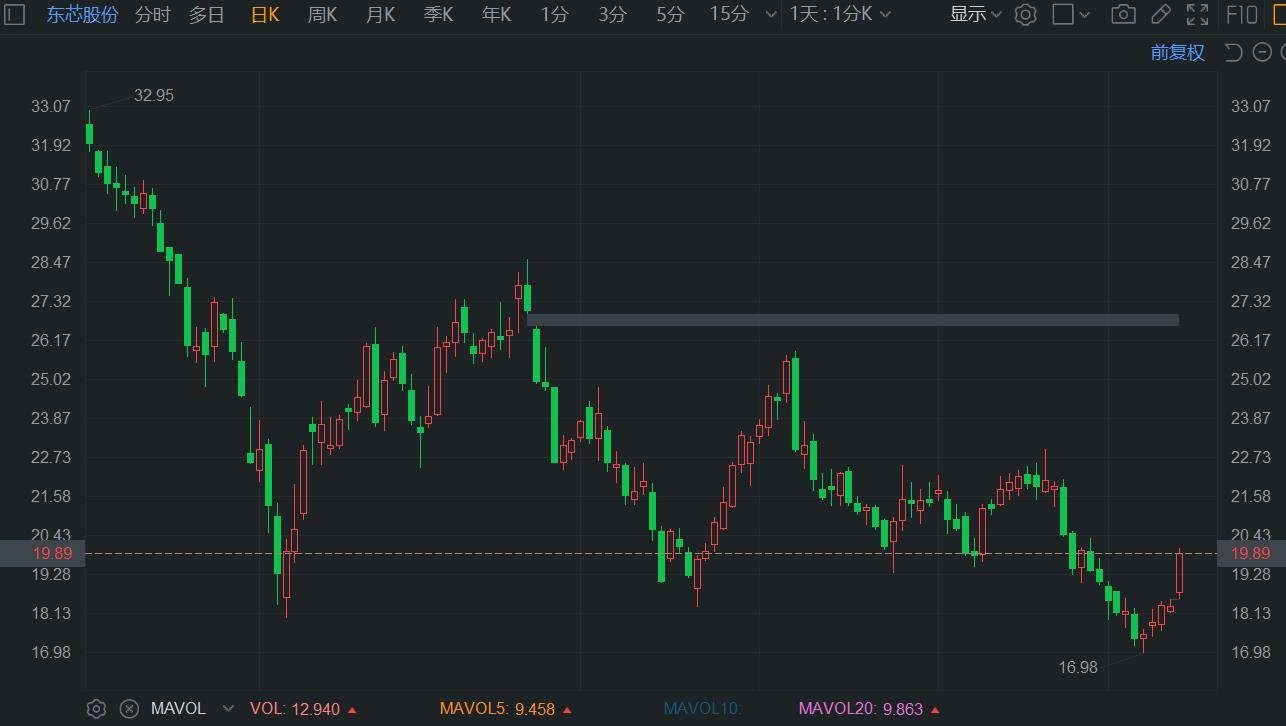
Task: Click the right 19.89 current price tag
Action: click(x=1250, y=553)
